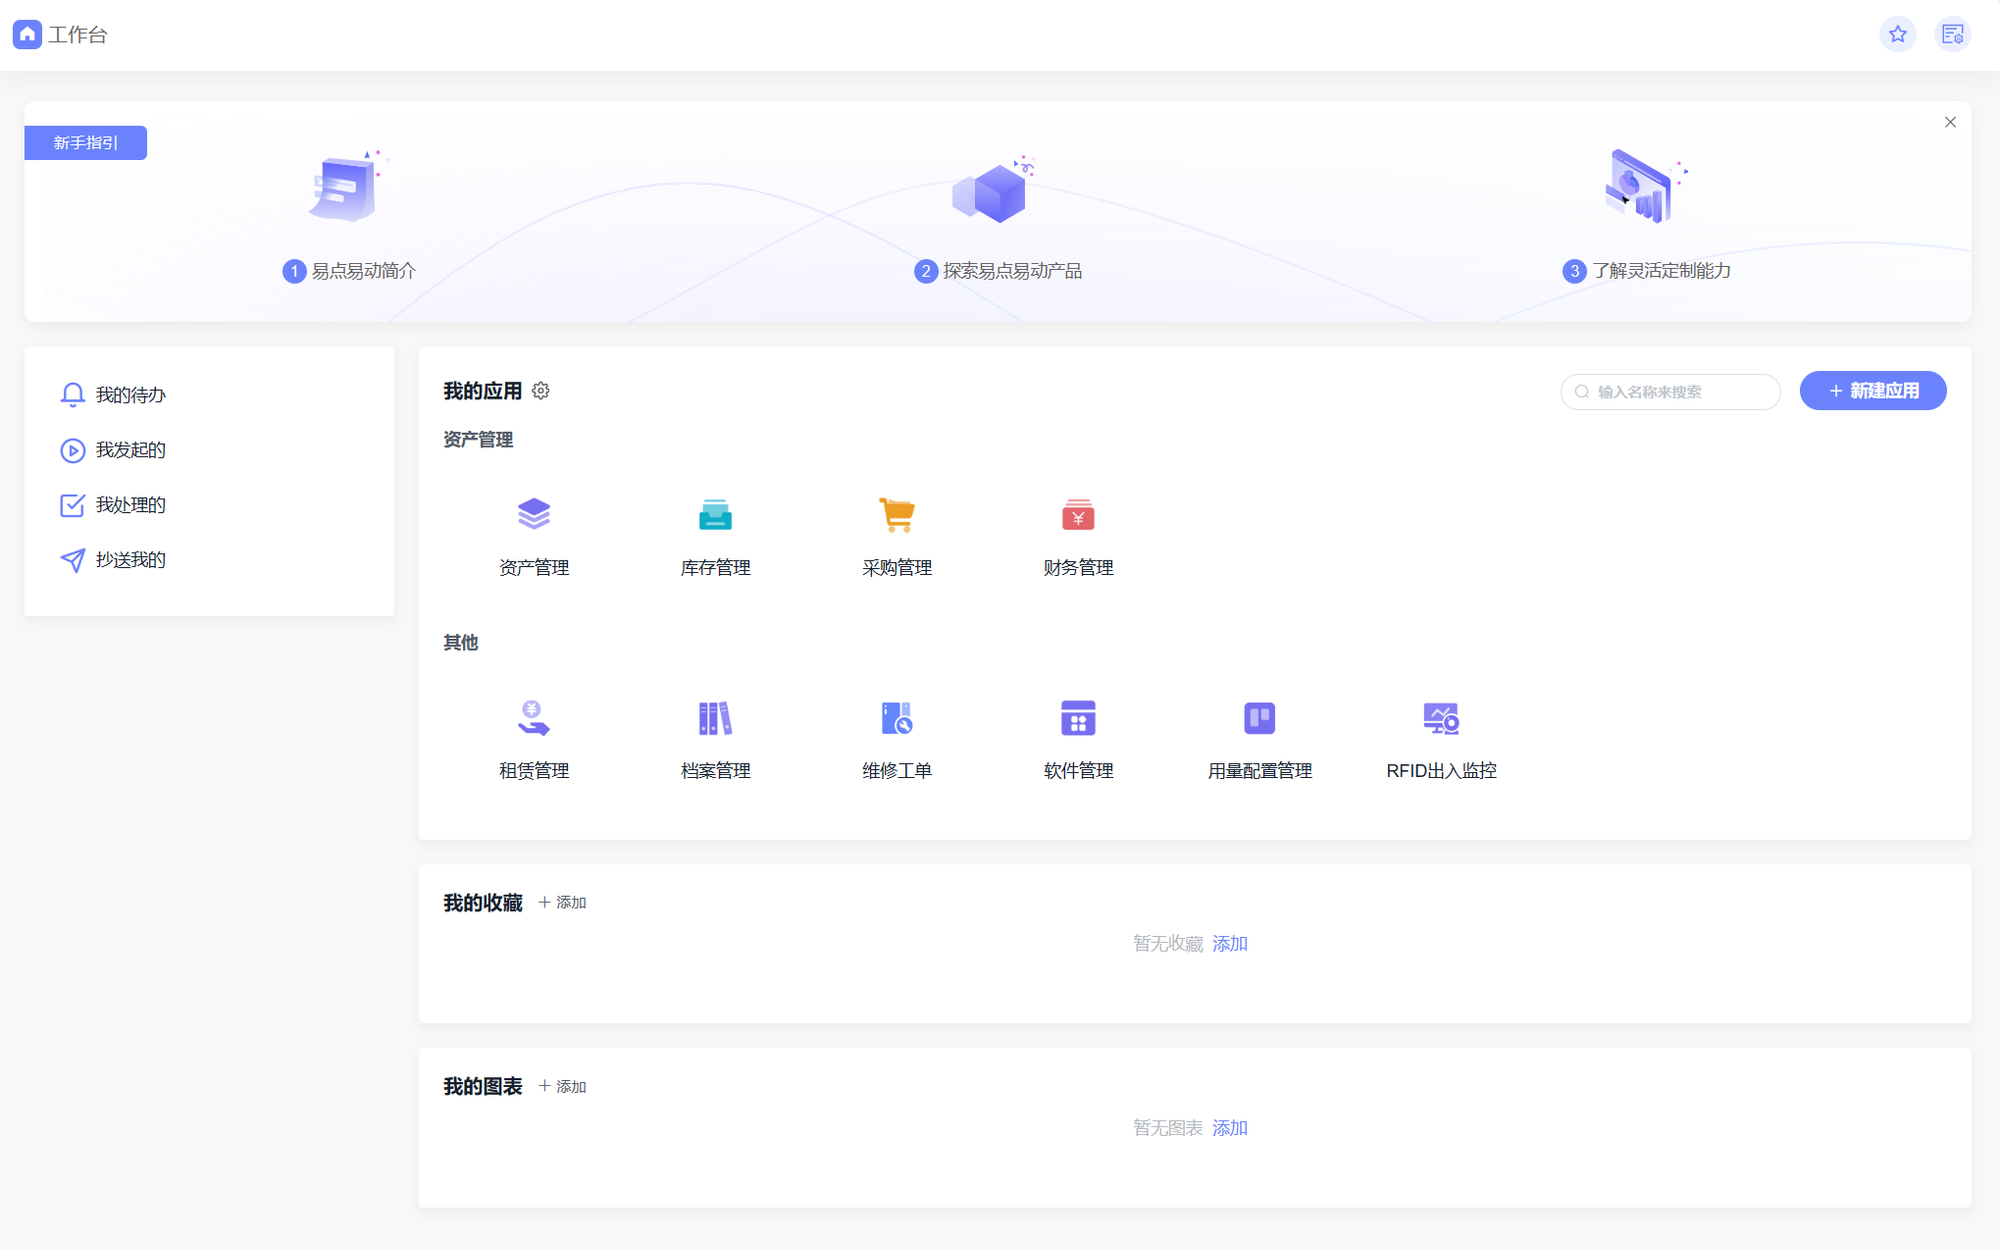Open the favorites star icon in header
2000x1249 pixels.
[x=1897, y=34]
